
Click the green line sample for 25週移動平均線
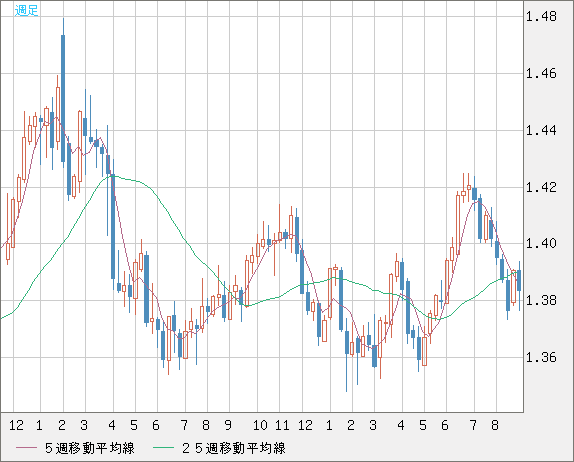click(163, 448)
